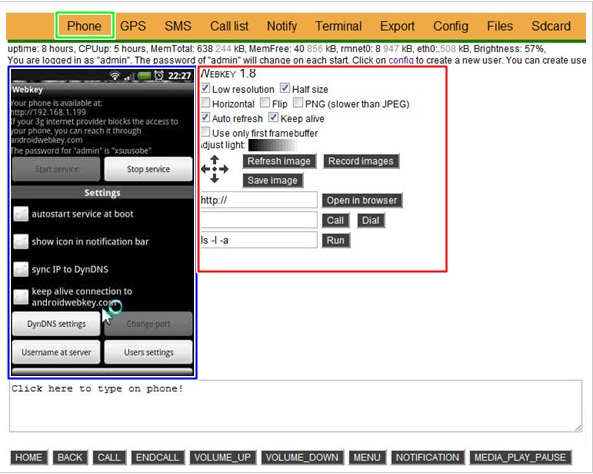Click the ENDCALL key button
Screen dimensions: 593x474
pyautogui.click(x=157, y=457)
